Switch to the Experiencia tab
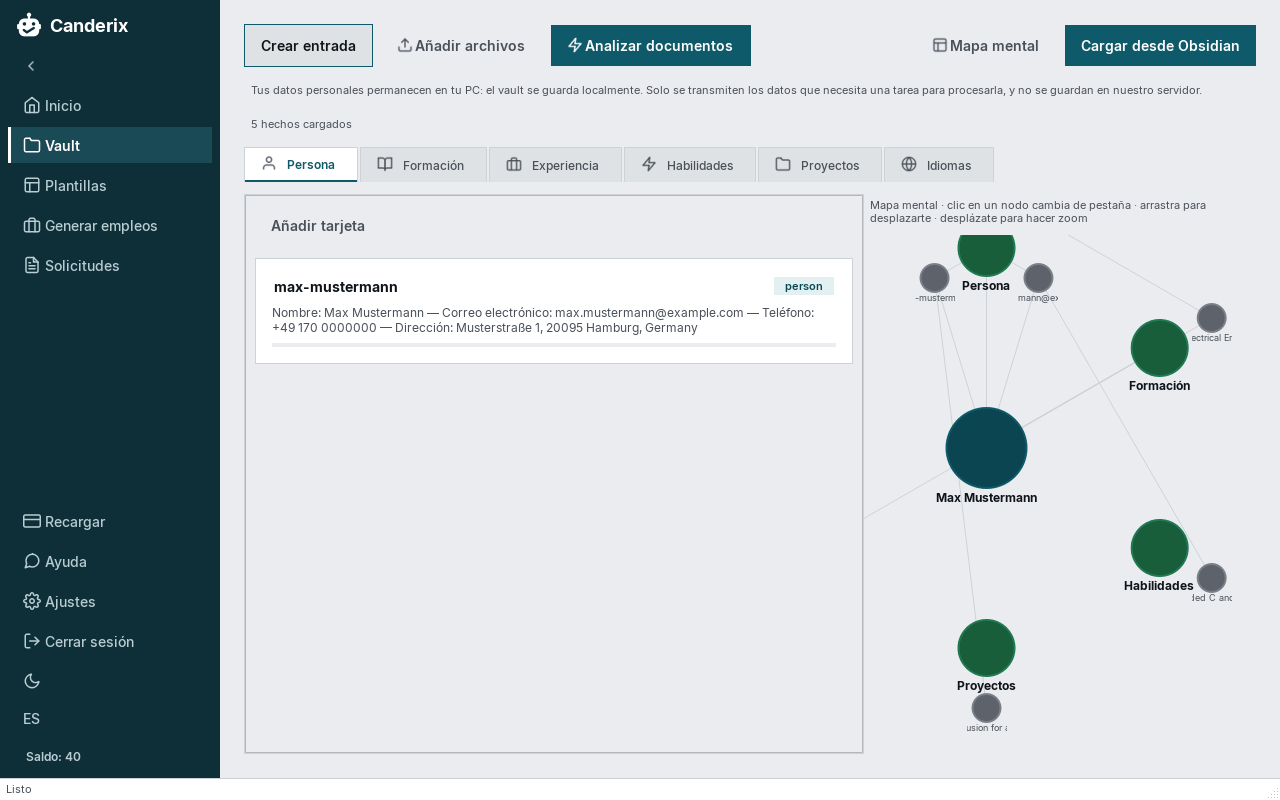Viewport: 1280px width, 800px height. click(555, 165)
